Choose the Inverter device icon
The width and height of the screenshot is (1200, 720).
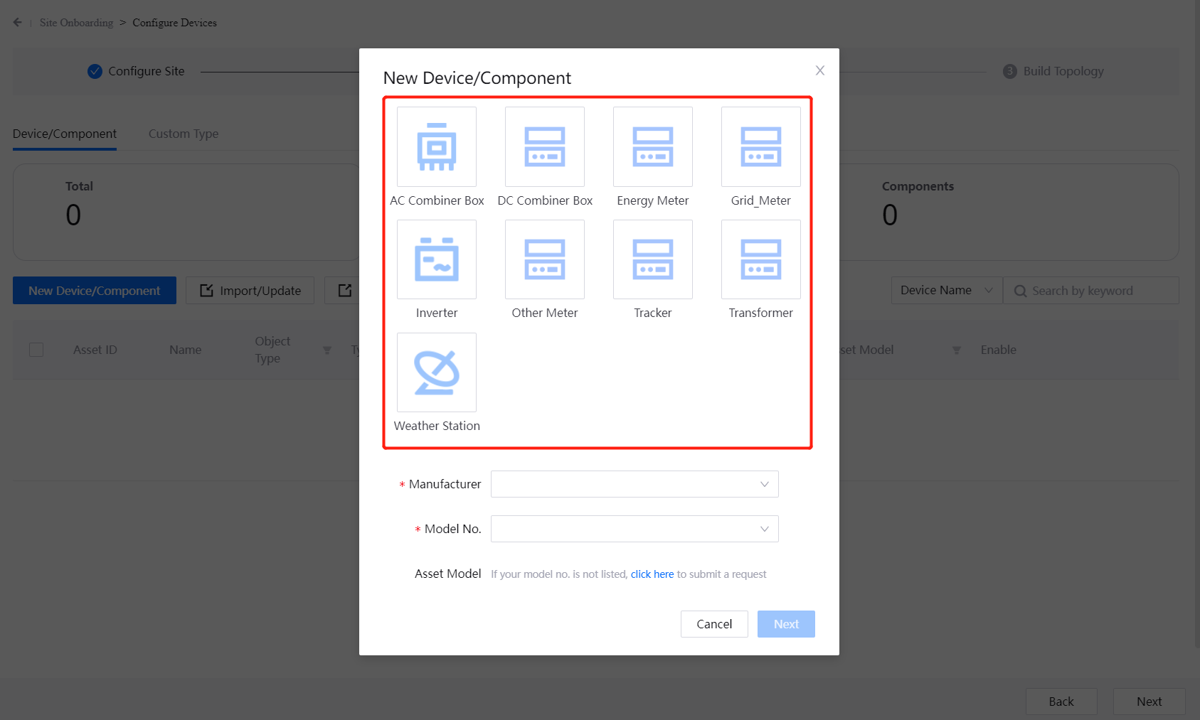pyautogui.click(x=437, y=260)
